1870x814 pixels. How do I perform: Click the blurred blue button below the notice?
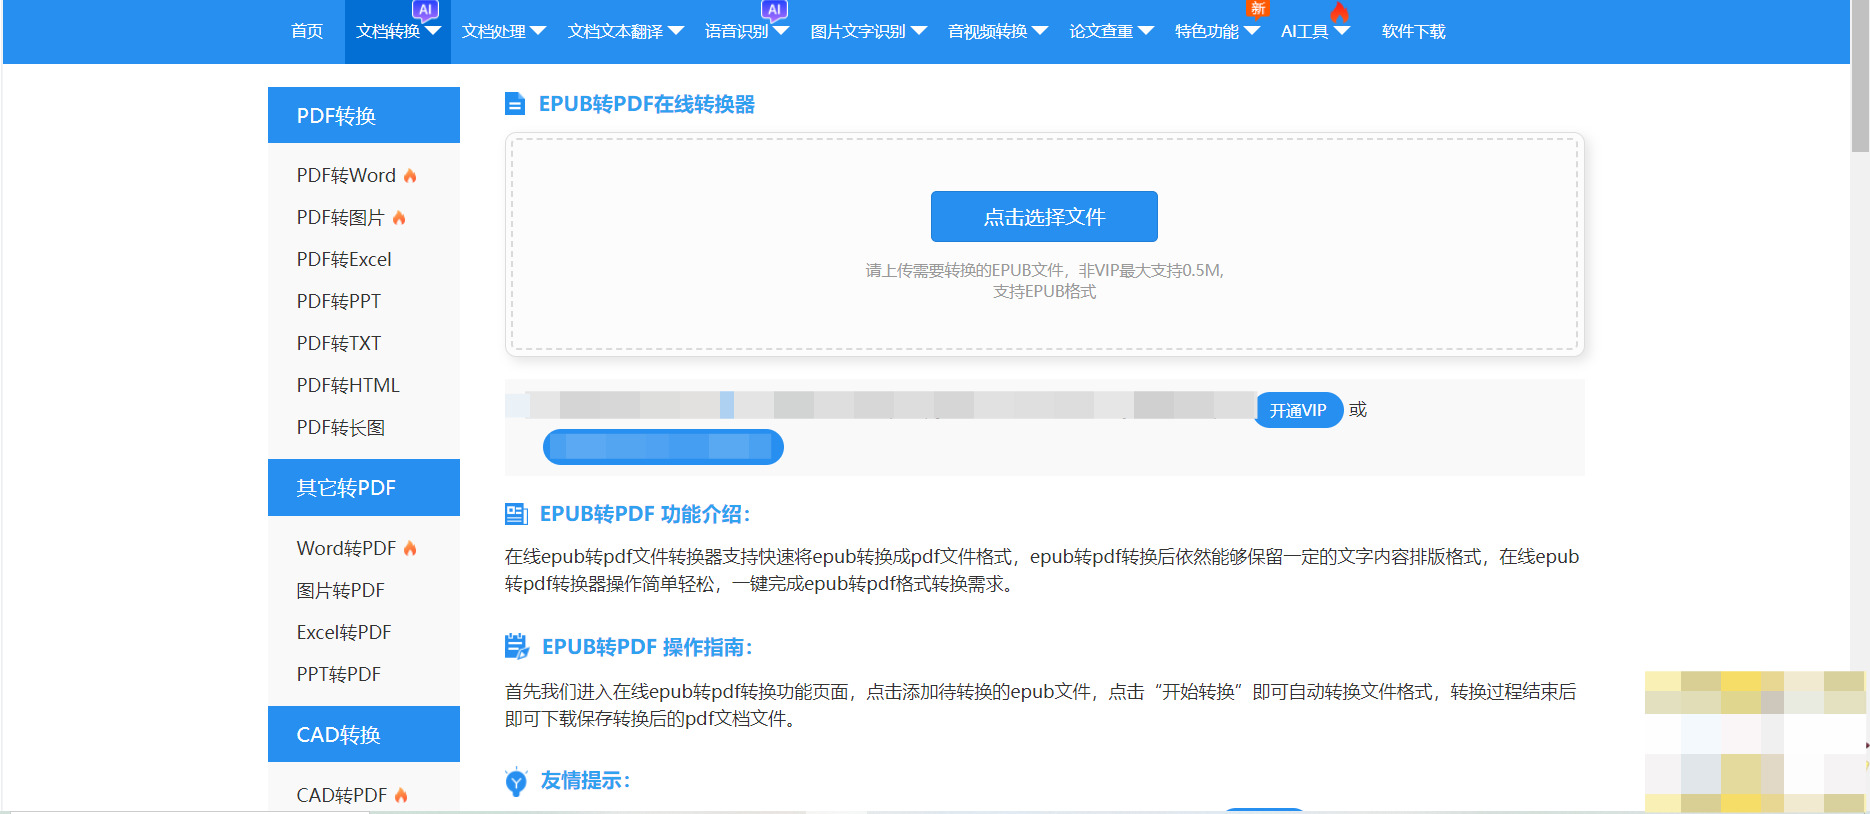(x=663, y=446)
